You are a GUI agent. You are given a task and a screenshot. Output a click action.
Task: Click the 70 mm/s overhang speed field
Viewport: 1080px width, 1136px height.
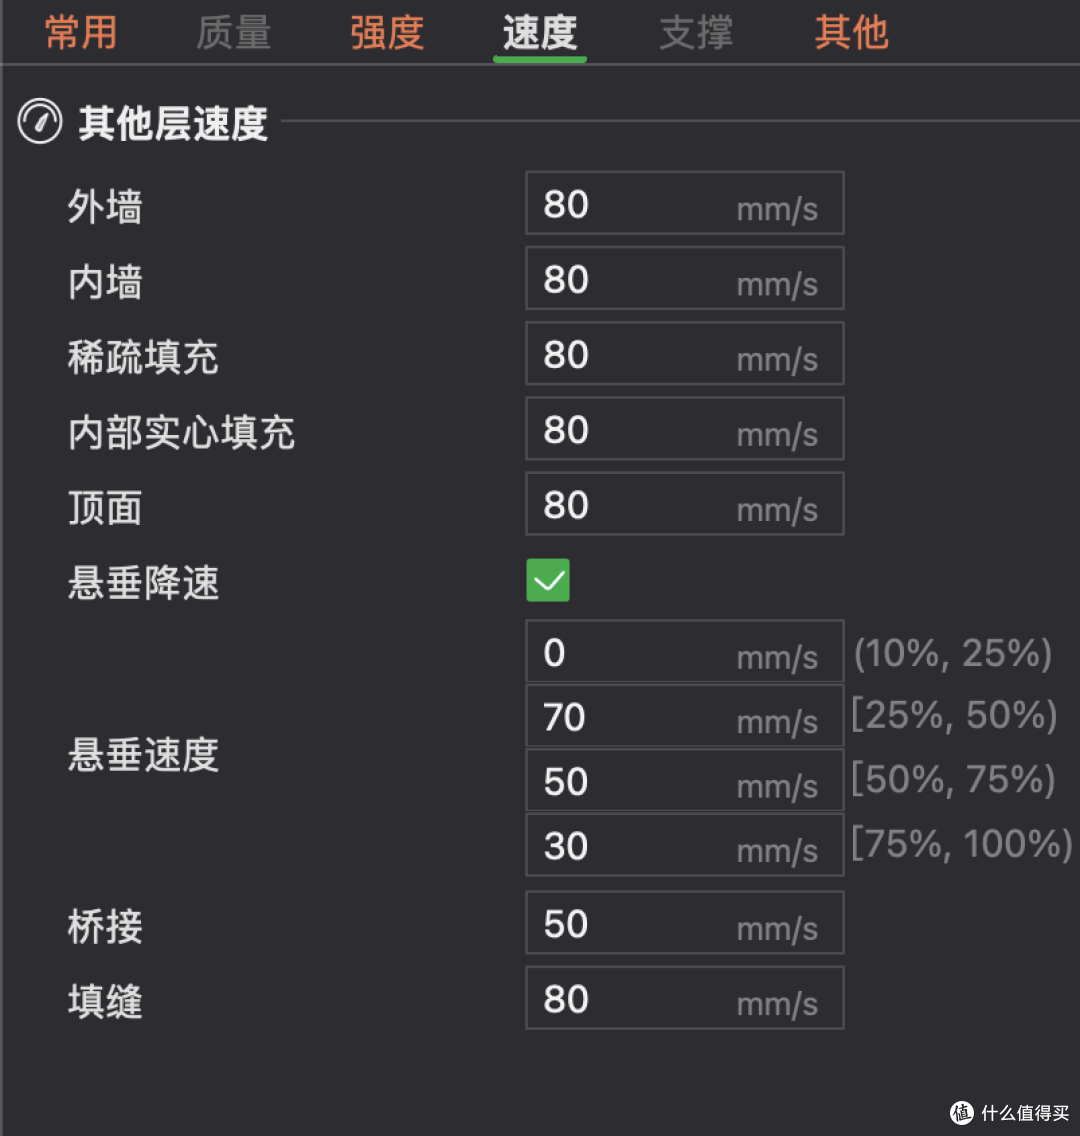[x=685, y=716]
